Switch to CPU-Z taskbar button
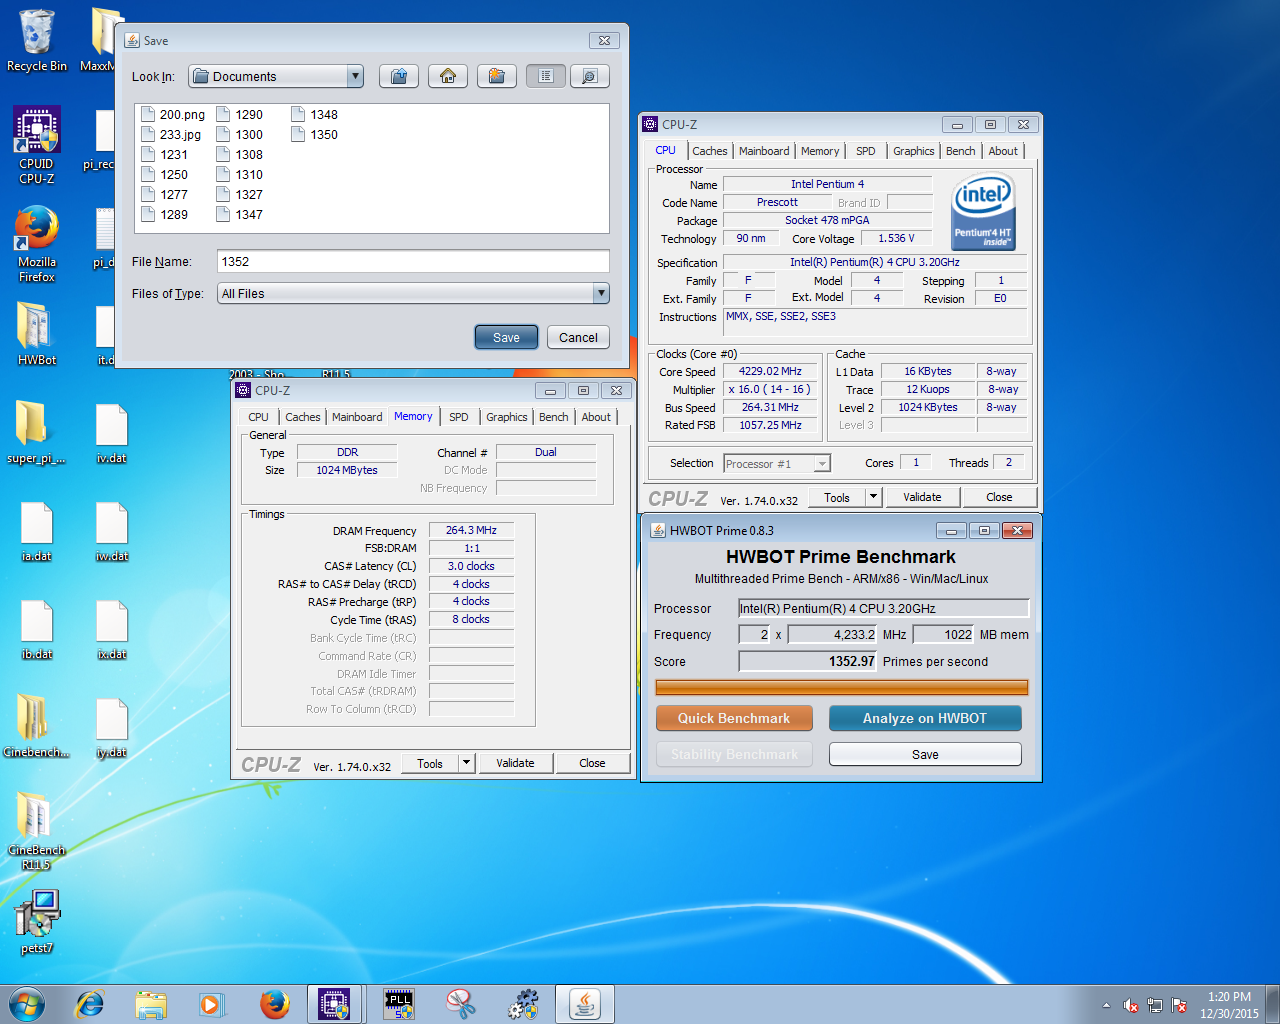Image resolution: width=1280 pixels, height=1024 pixels. tap(334, 1004)
